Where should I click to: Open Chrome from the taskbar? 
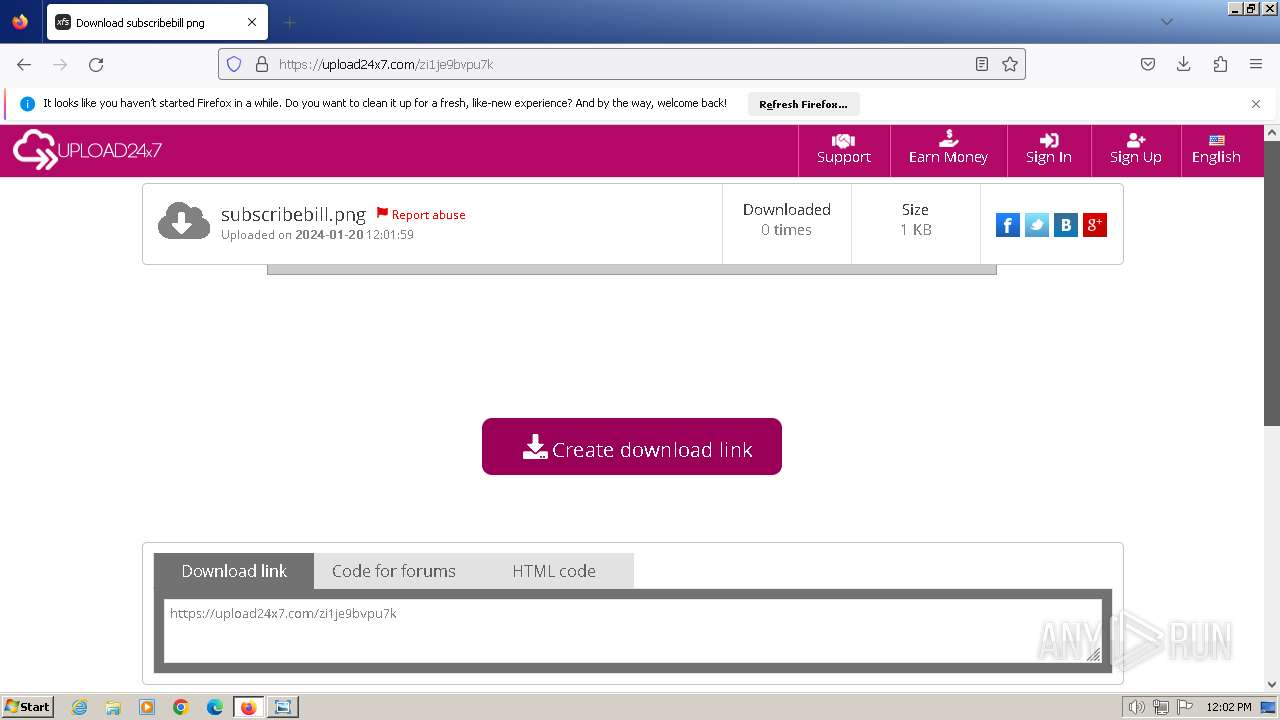click(181, 707)
